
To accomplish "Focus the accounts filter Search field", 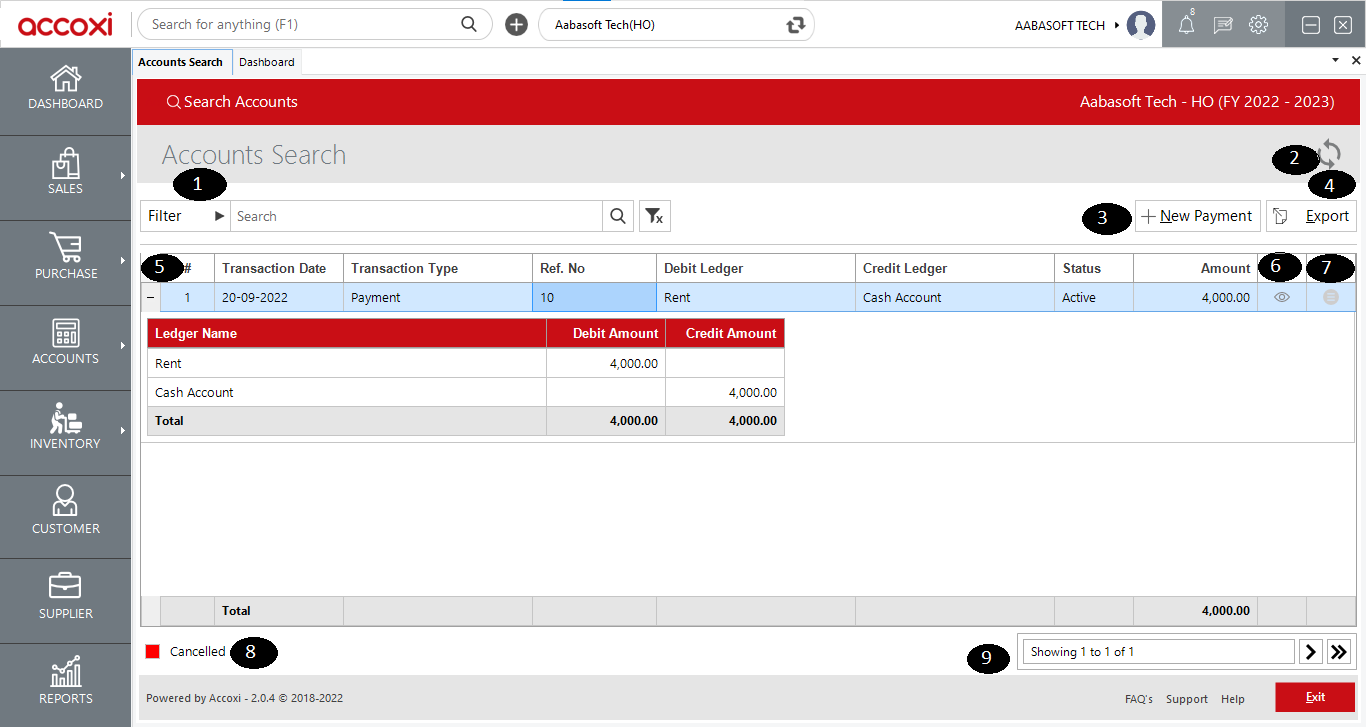I will [x=416, y=216].
